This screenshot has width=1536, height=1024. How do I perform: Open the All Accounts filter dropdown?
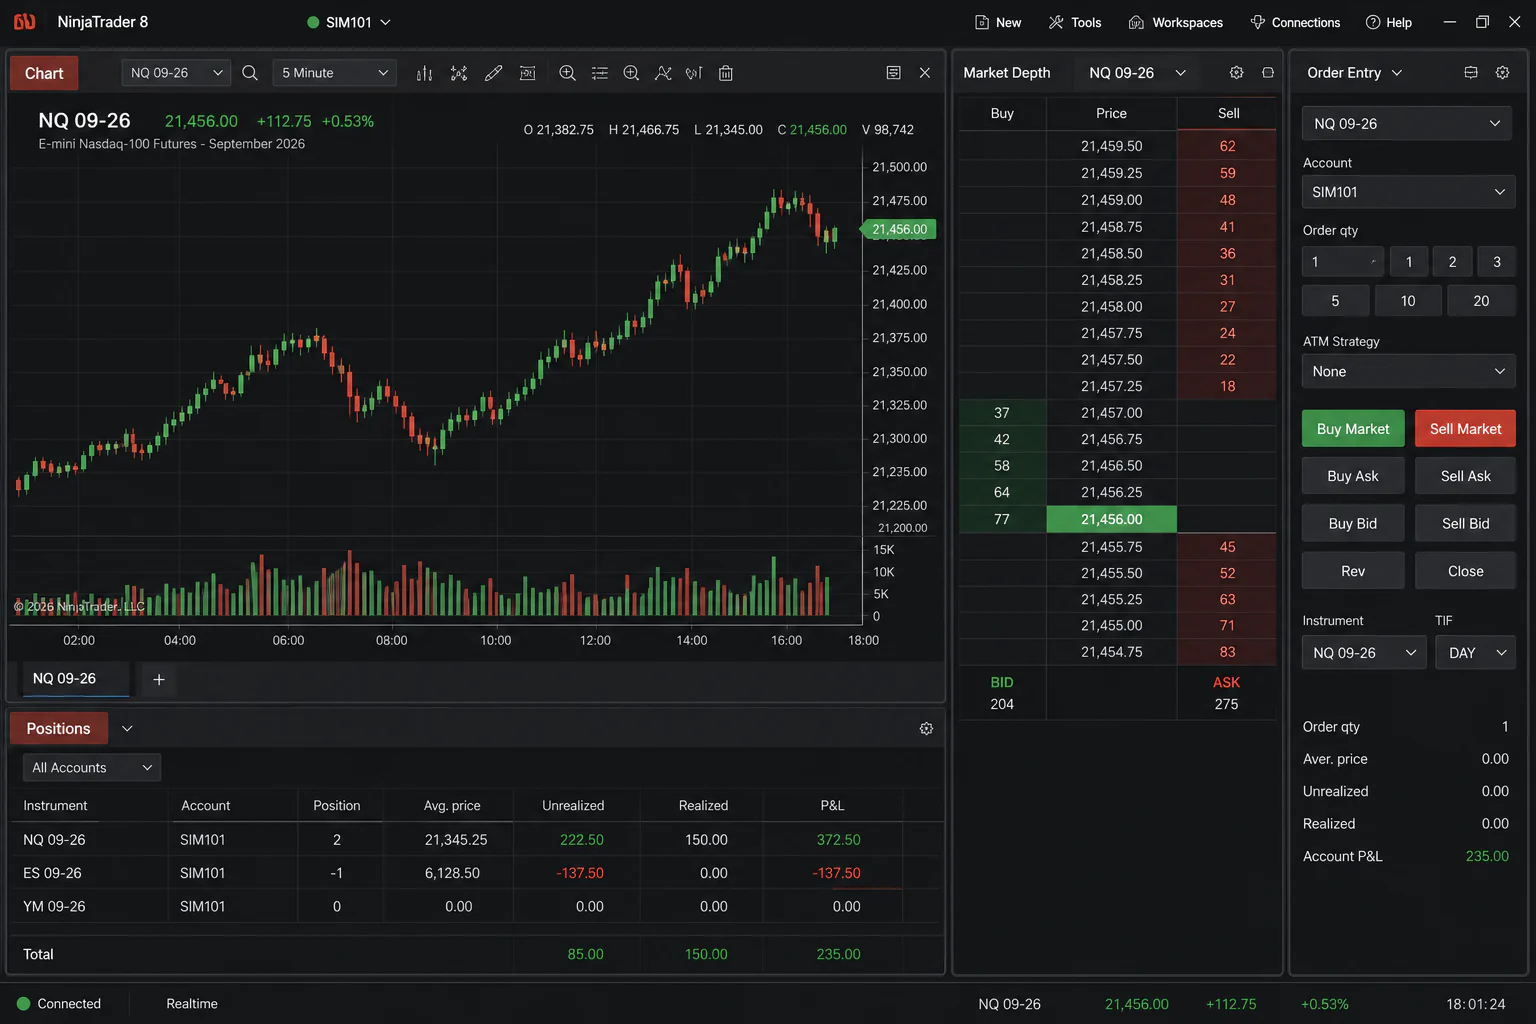pos(92,768)
